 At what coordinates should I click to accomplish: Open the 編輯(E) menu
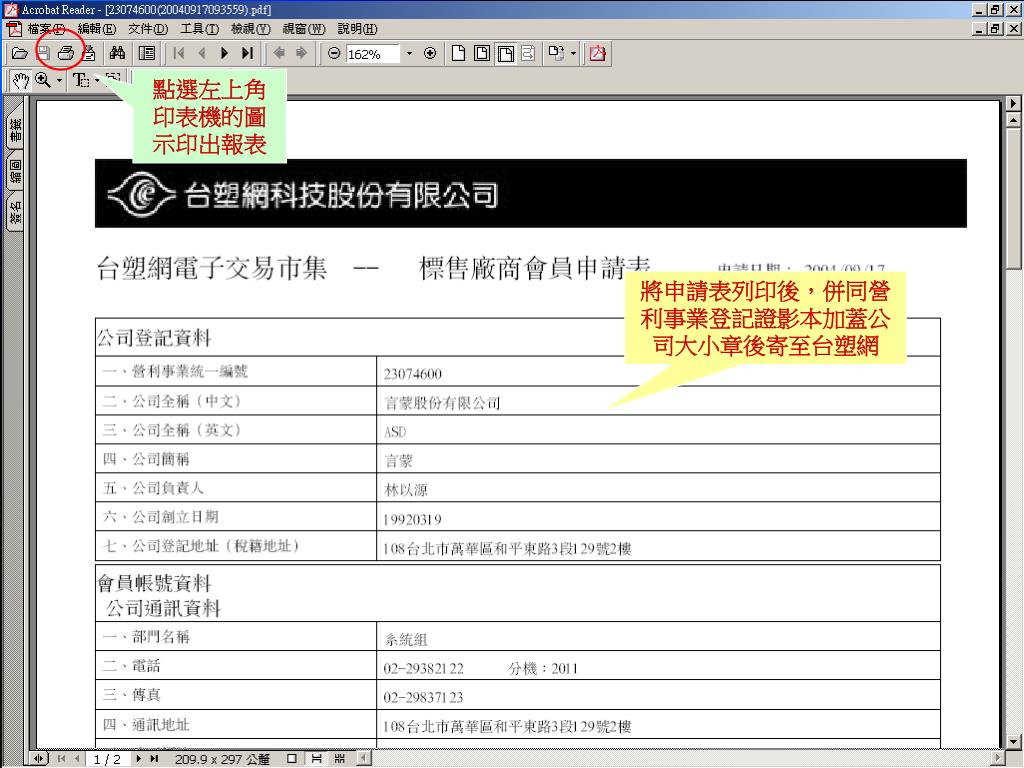(x=96, y=29)
